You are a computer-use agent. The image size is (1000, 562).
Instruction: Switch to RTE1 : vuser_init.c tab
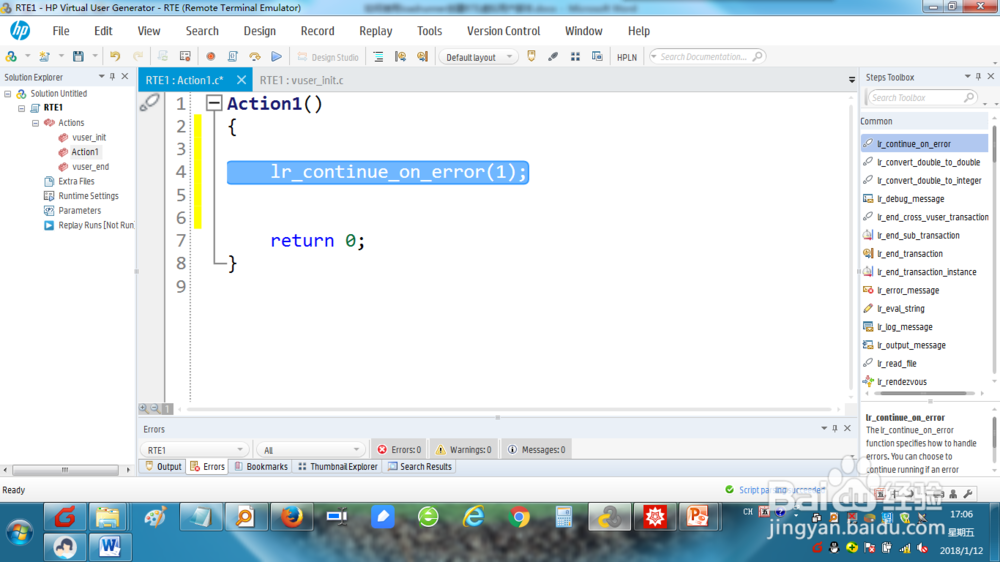[x=301, y=80]
